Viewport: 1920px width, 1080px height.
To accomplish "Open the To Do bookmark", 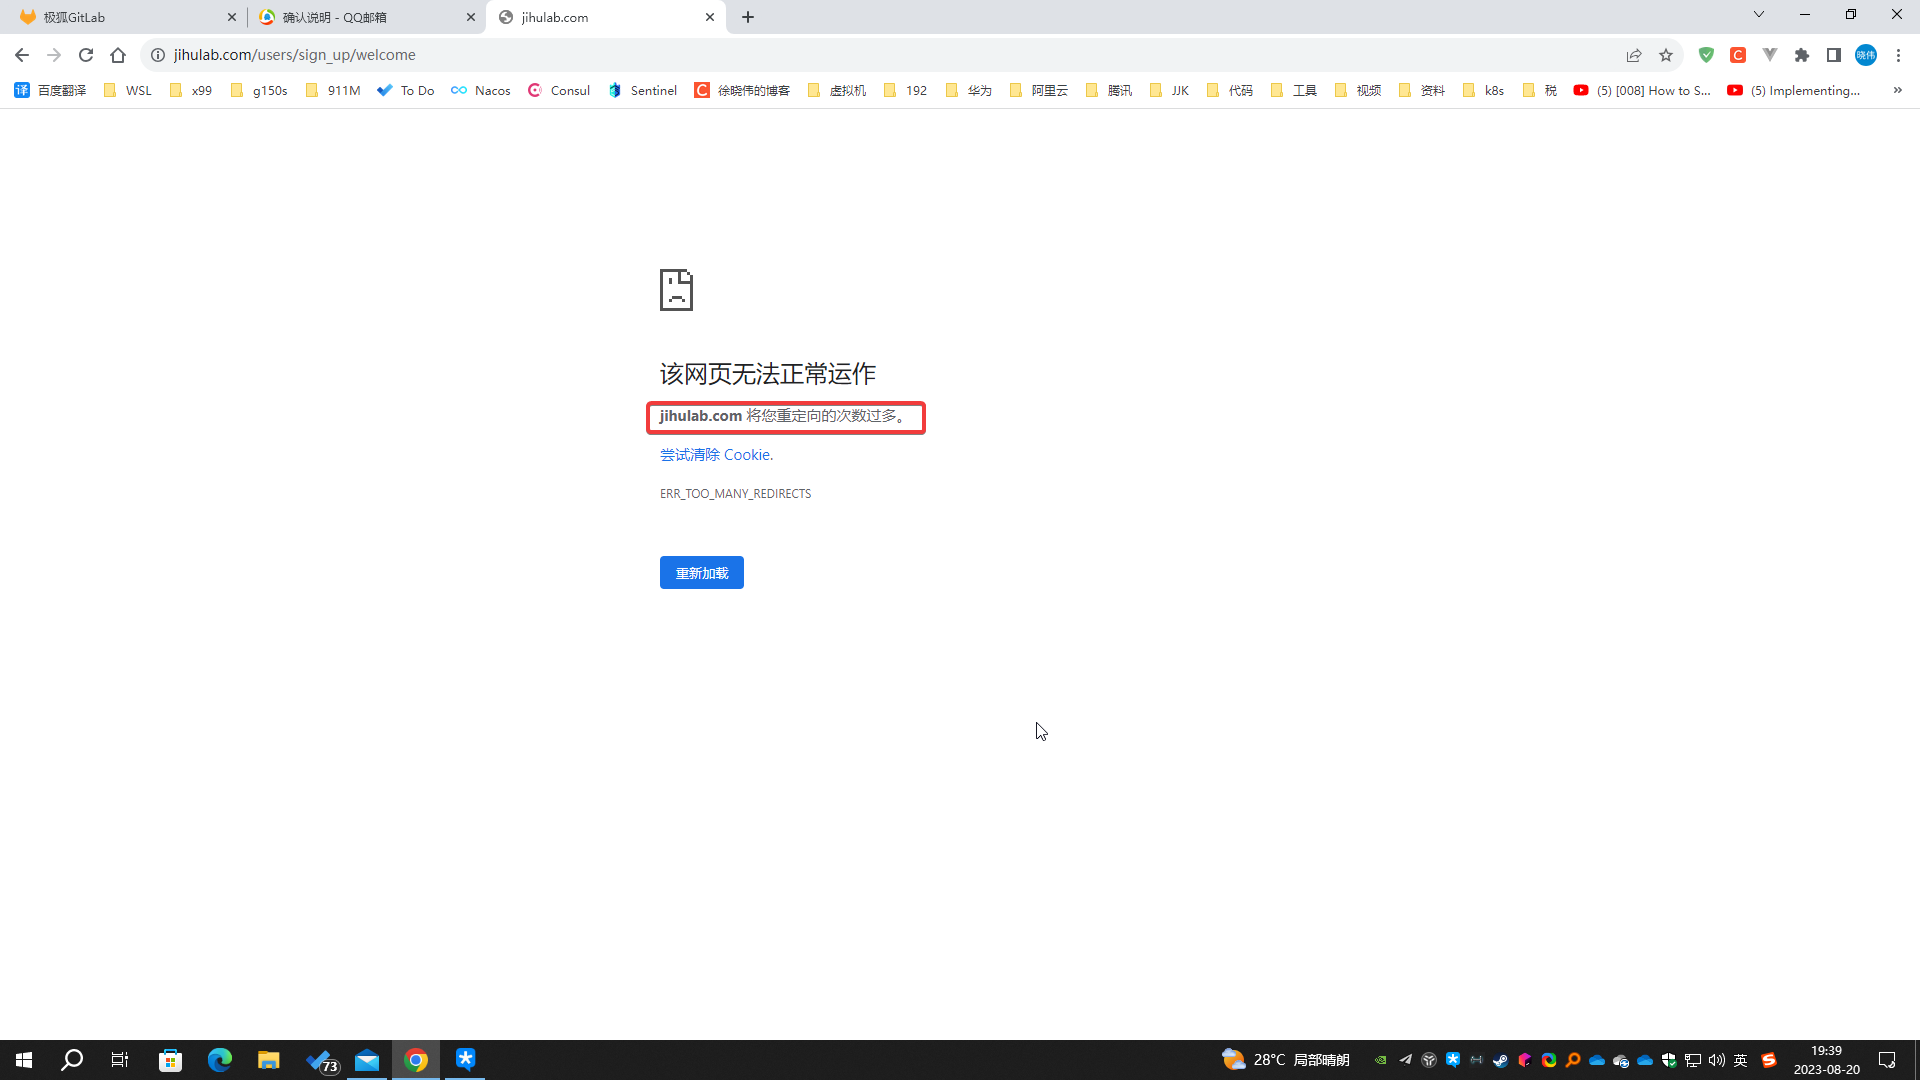I will point(406,90).
